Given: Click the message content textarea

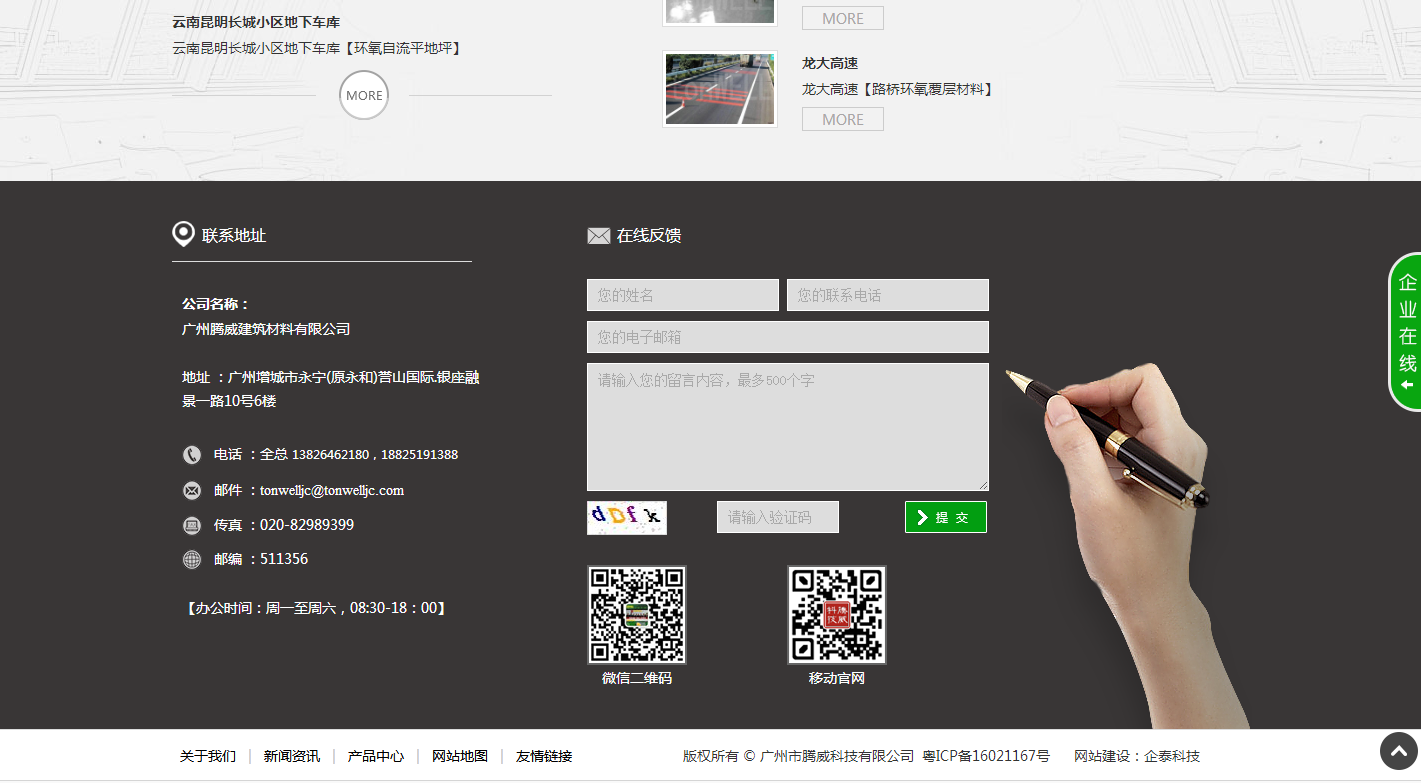Looking at the screenshot, I should 787,426.
